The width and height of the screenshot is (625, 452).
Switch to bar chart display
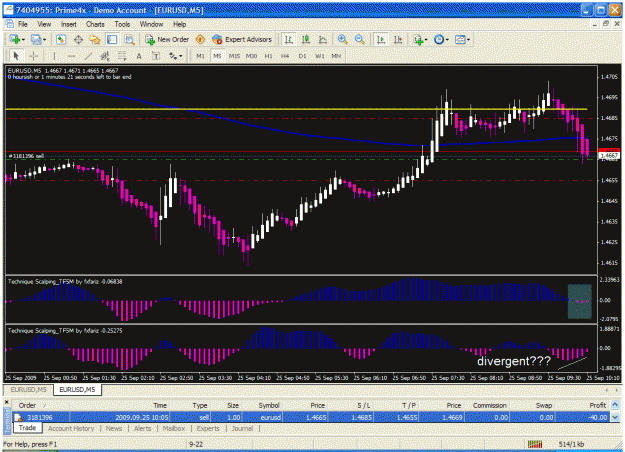tap(289, 39)
